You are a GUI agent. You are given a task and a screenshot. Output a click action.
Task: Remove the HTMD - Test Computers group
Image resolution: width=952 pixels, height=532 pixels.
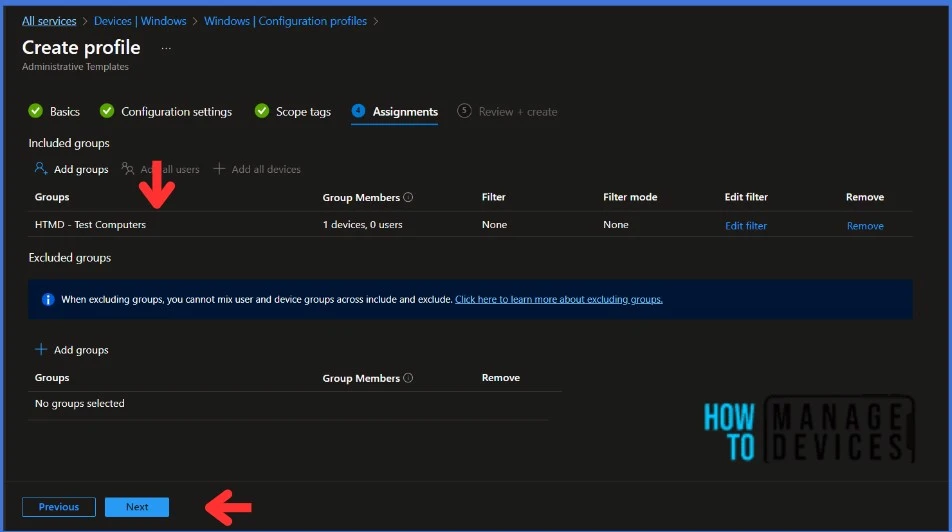point(865,226)
